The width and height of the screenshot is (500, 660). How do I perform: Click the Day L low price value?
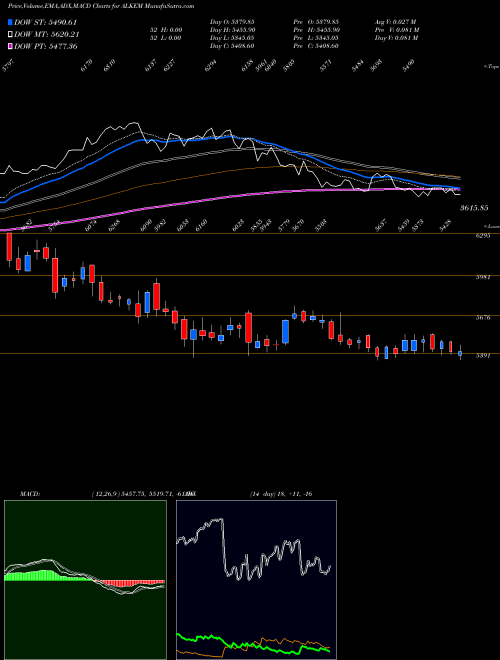[x=232, y=38]
